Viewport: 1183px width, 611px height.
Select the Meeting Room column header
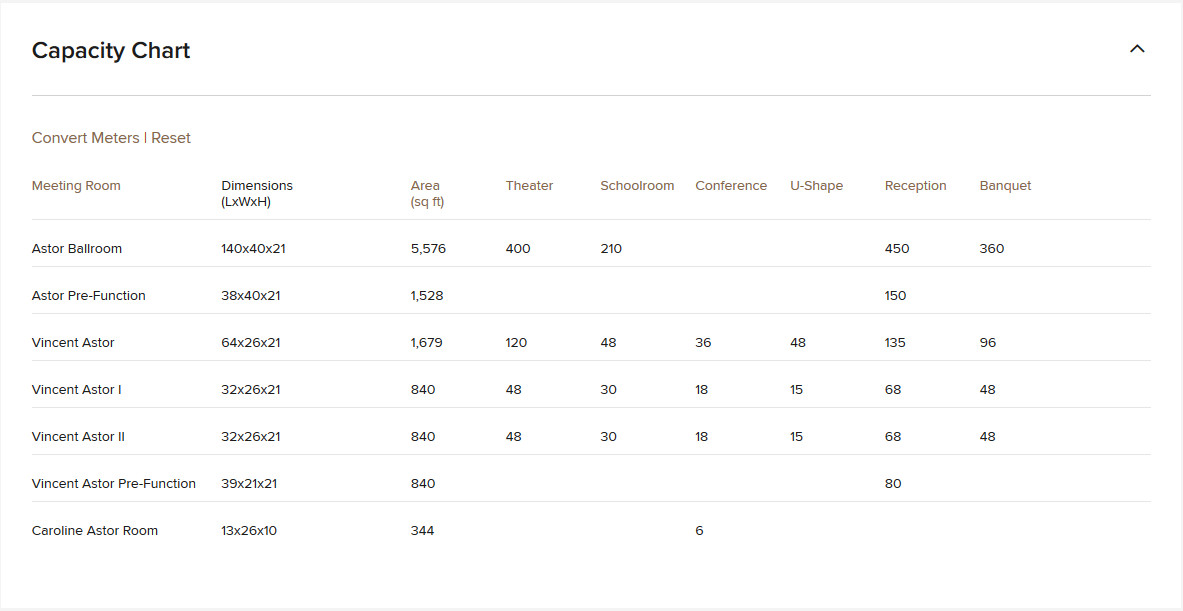[76, 186]
